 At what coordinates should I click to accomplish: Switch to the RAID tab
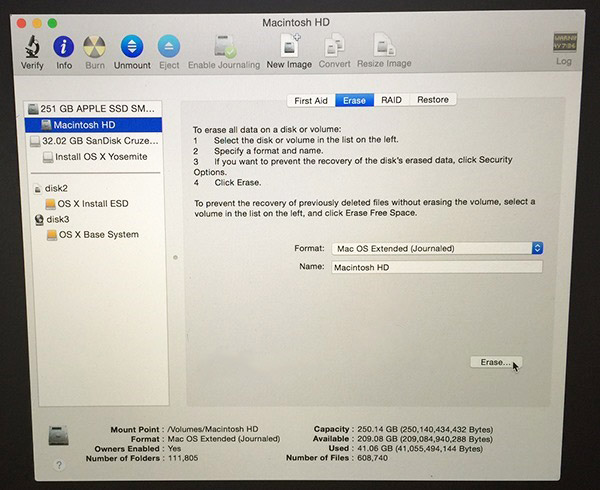coord(389,100)
